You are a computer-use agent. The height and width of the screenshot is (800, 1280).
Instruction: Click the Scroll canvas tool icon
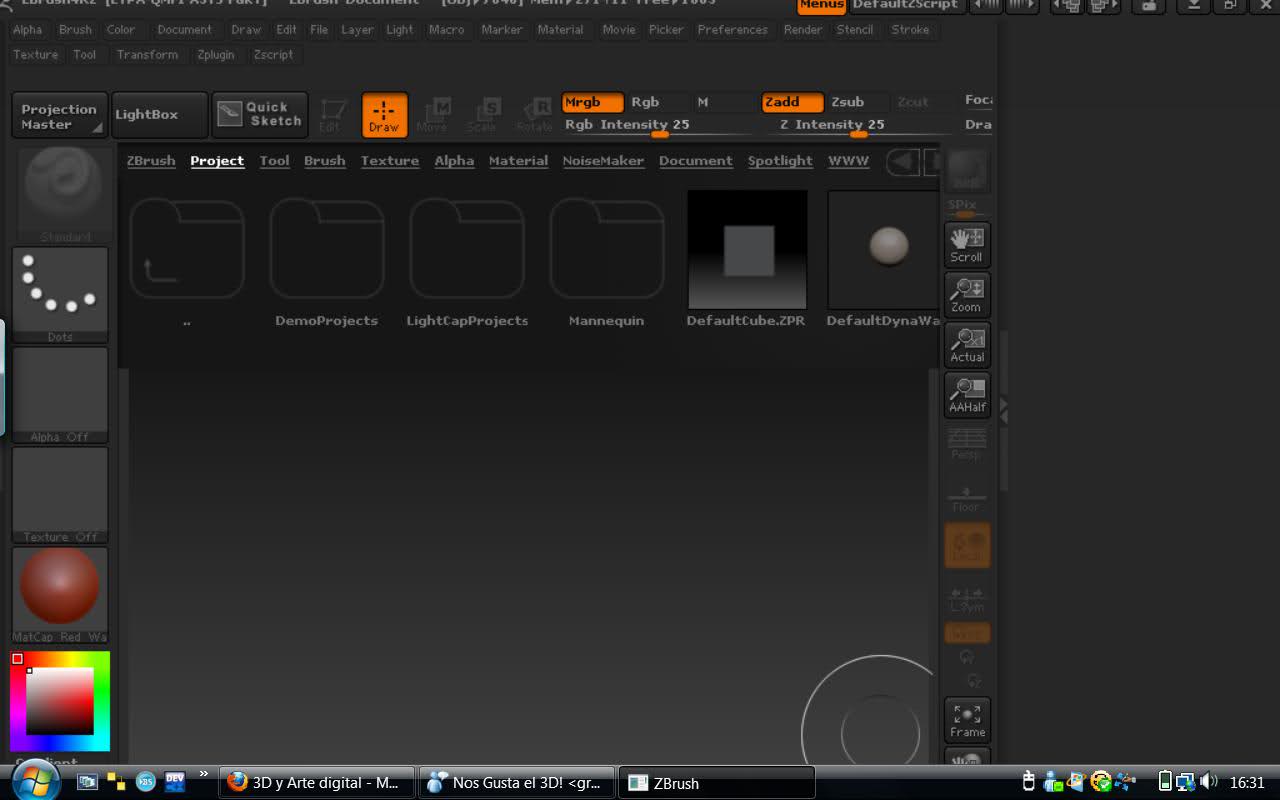[x=967, y=245]
